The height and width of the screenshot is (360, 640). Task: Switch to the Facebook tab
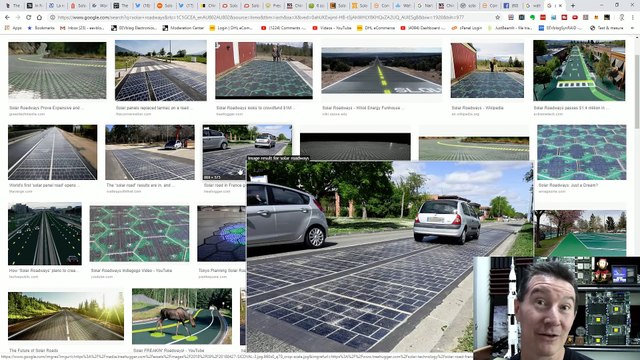pos(510,6)
